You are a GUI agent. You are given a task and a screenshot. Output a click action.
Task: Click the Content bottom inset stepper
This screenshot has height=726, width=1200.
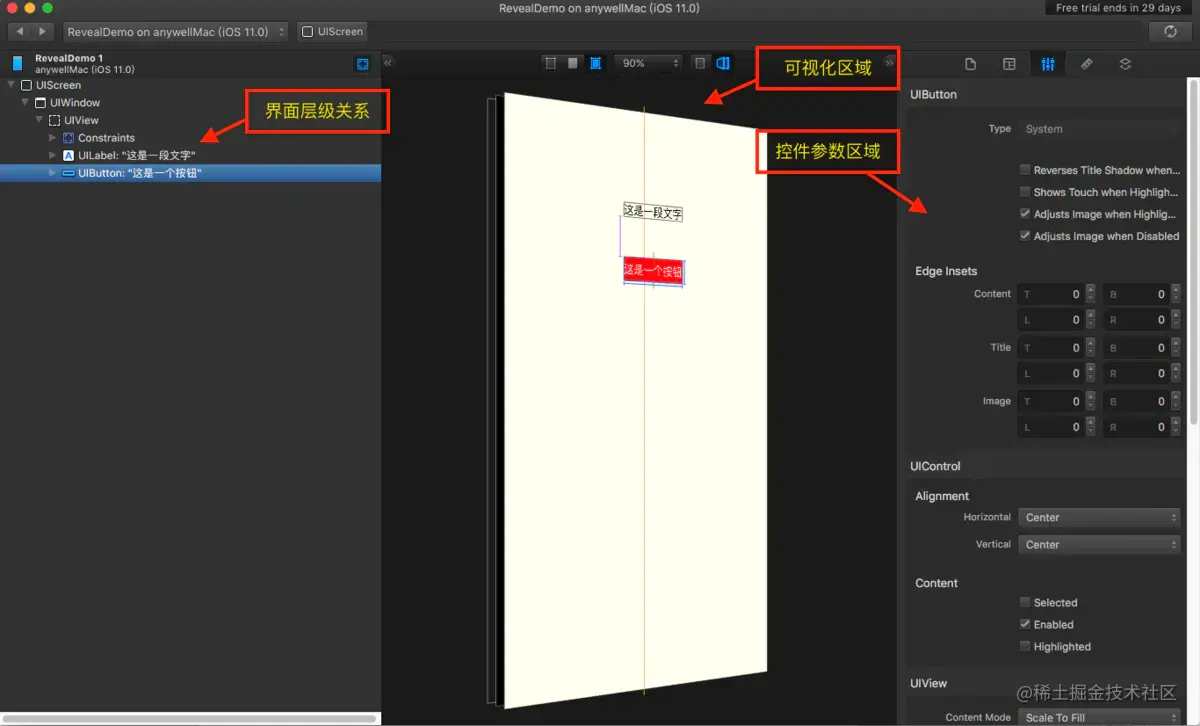point(1175,294)
